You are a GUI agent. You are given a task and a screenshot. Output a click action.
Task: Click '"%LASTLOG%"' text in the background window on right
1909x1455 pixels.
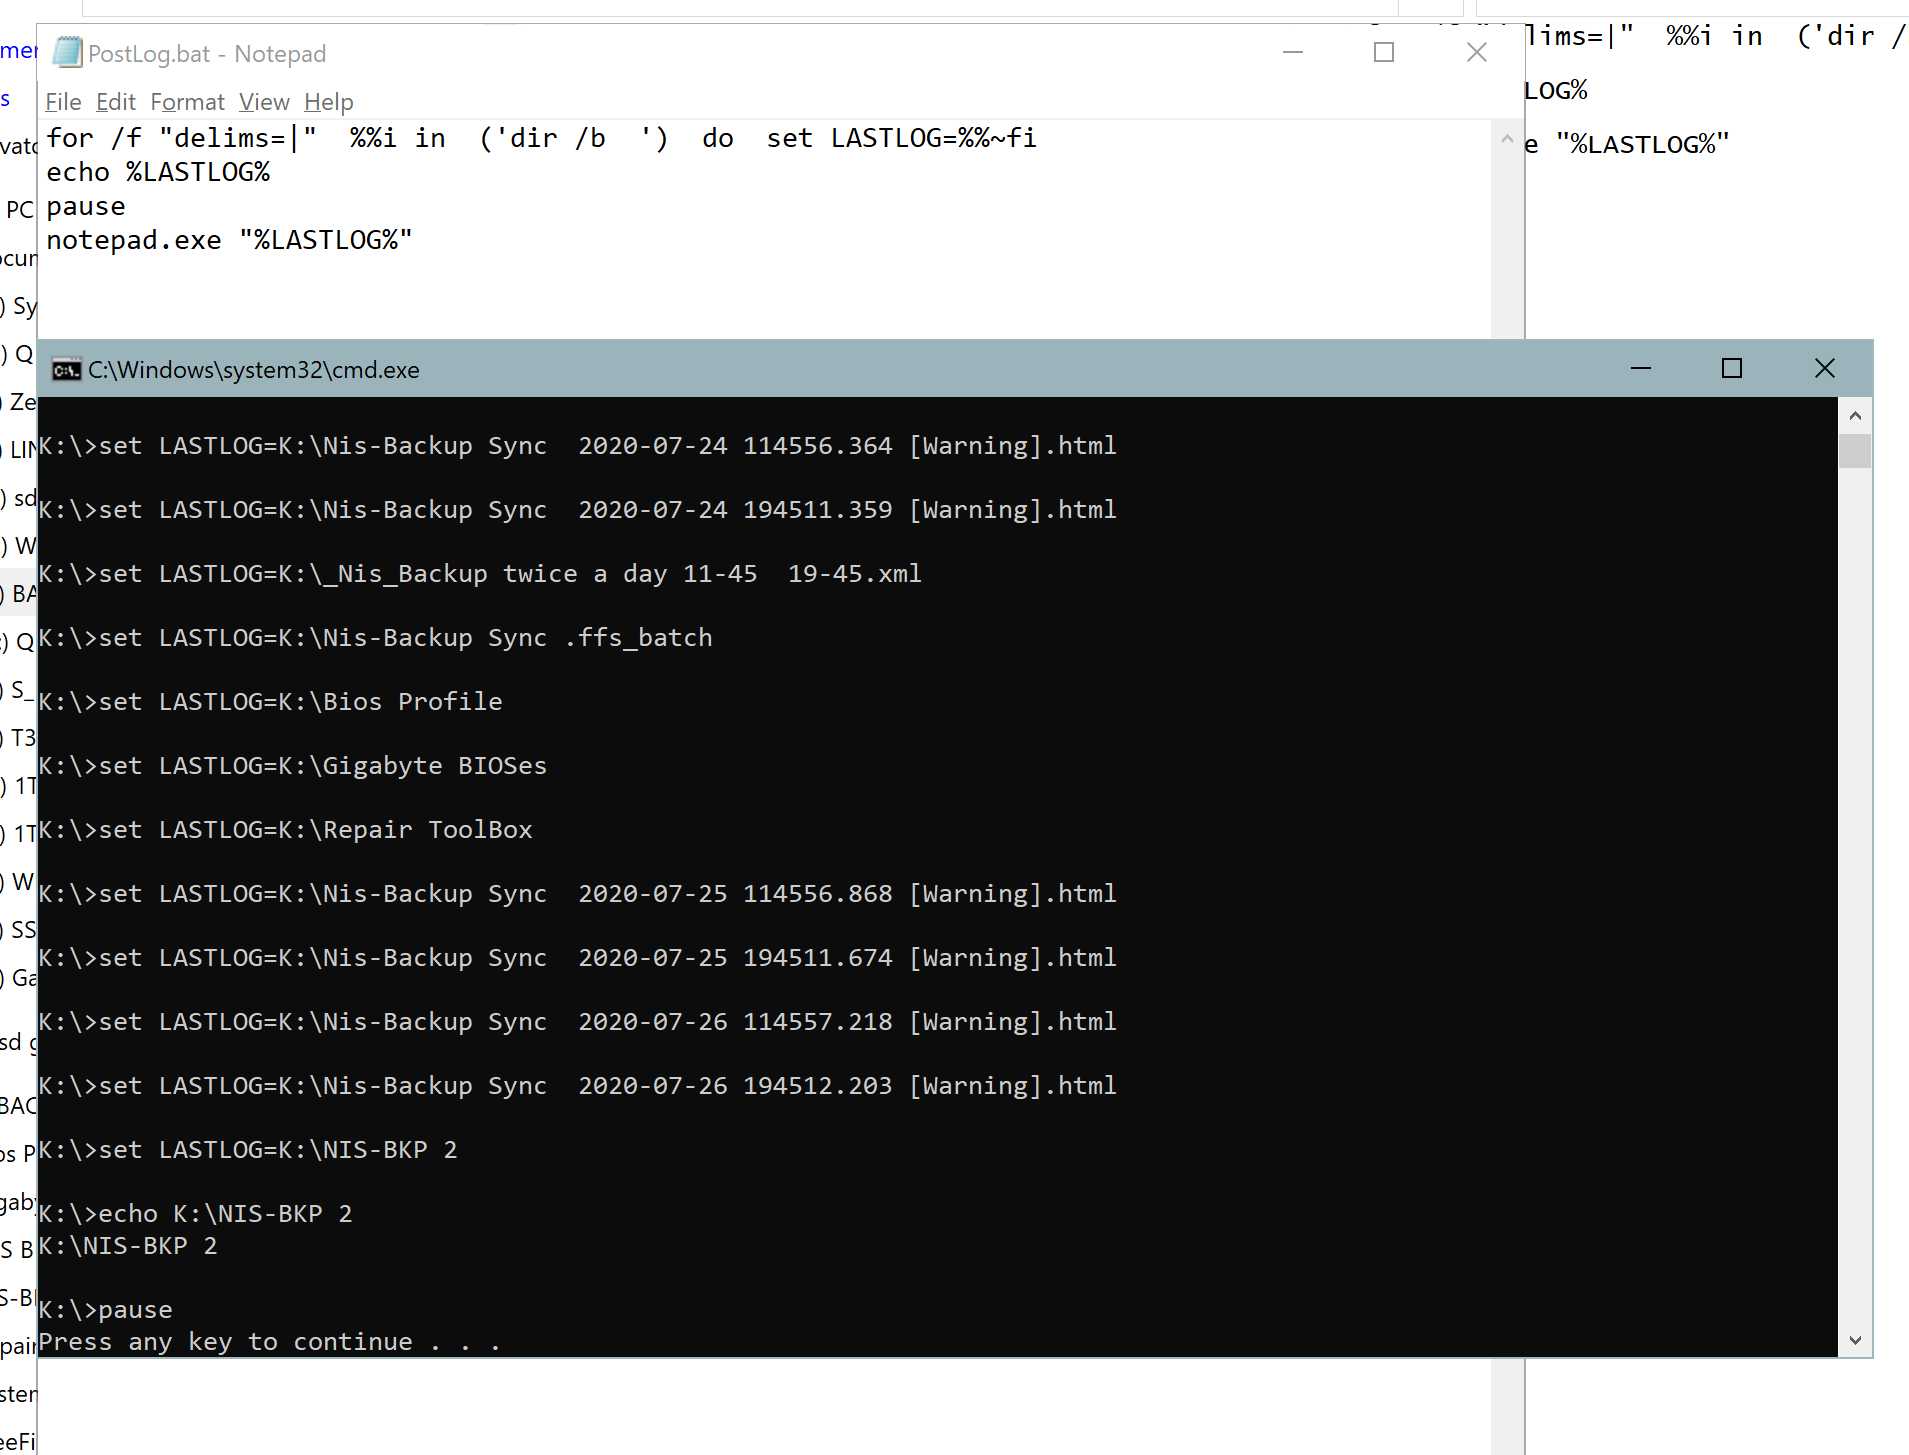pos(1642,144)
